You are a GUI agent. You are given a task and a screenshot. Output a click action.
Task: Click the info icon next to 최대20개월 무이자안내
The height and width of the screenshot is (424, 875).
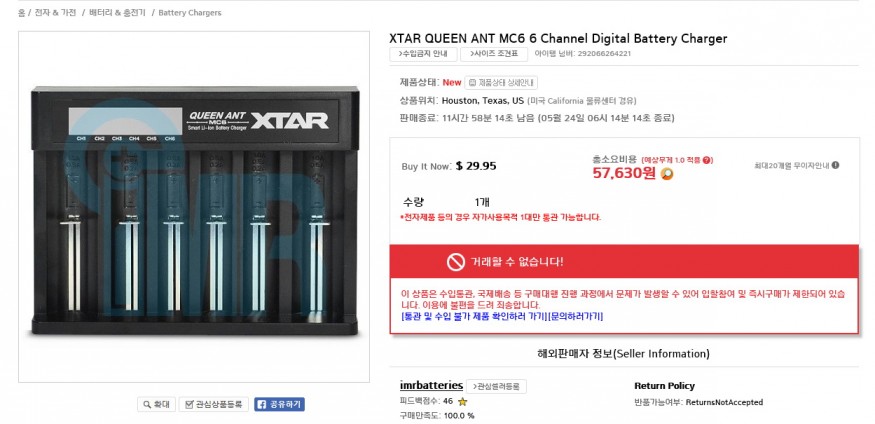point(835,166)
